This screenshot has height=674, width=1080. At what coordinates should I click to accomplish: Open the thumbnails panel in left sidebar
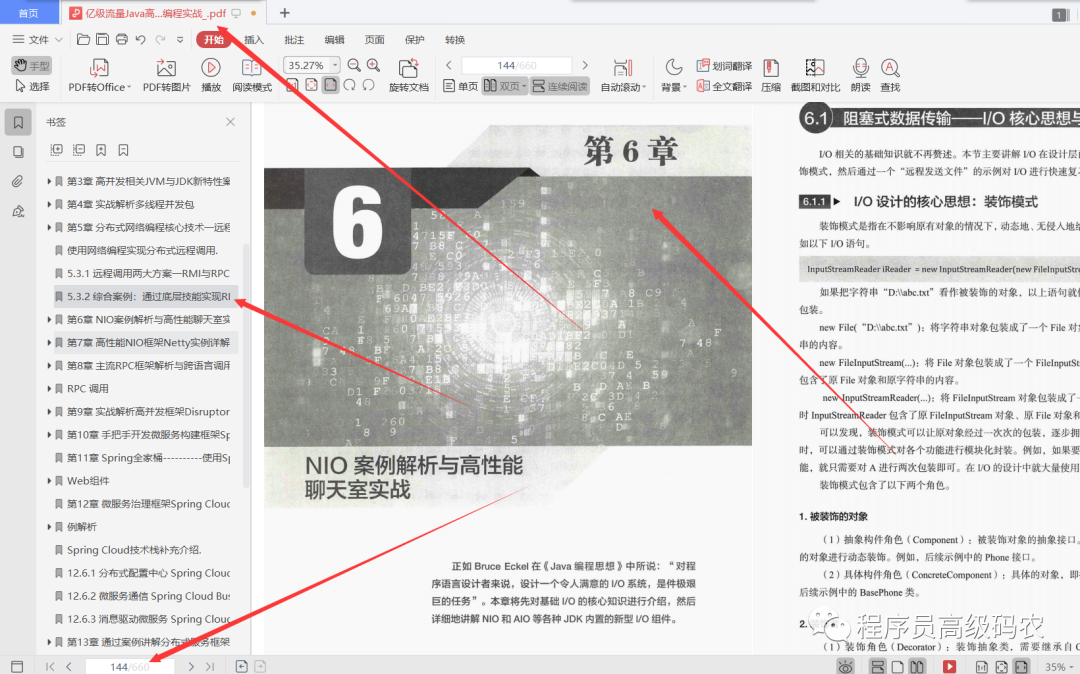coord(18,151)
